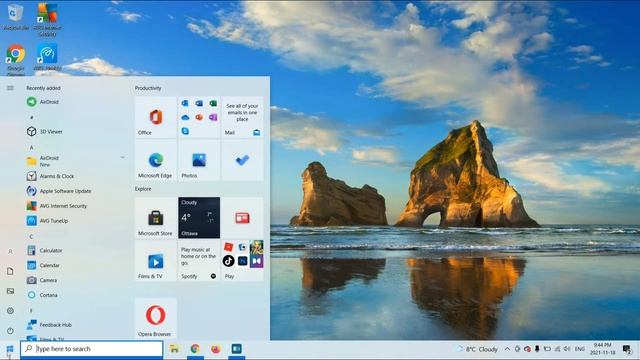Open Outlook icon in Office apps tile

[x=185, y=103]
